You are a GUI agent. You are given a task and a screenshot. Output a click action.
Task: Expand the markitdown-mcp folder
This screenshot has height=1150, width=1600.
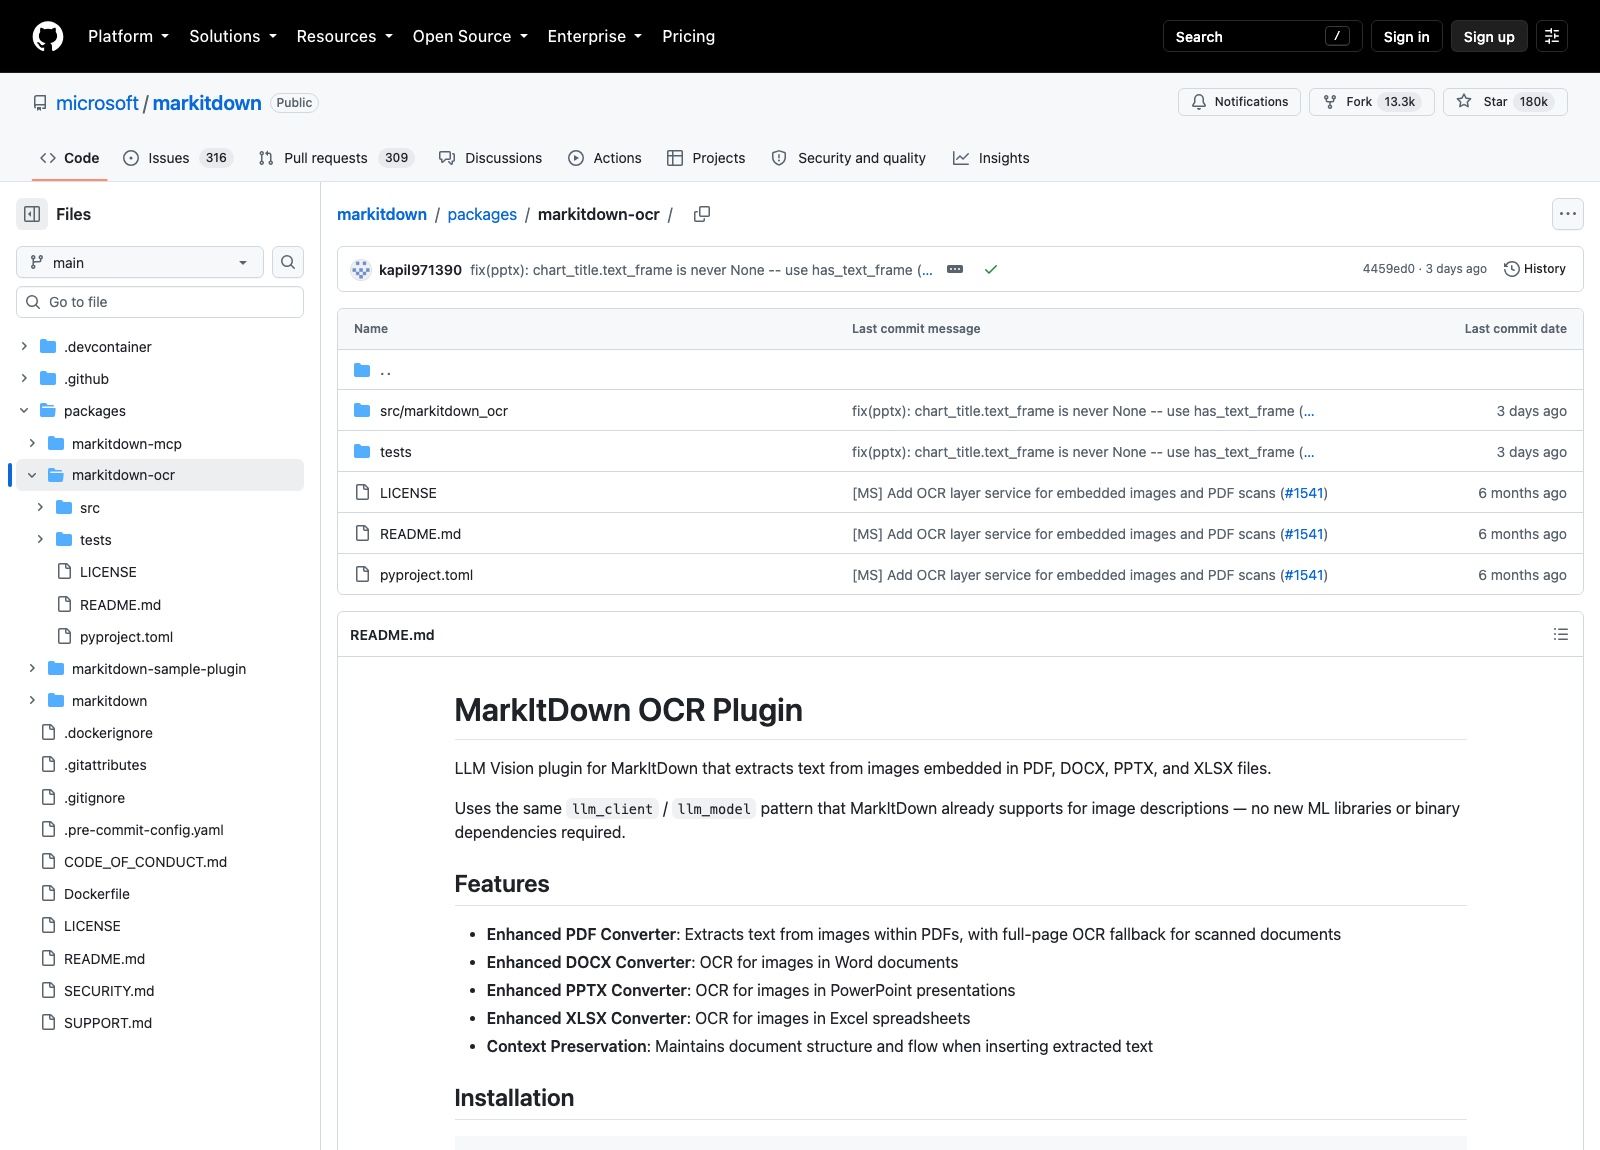click(x=32, y=443)
